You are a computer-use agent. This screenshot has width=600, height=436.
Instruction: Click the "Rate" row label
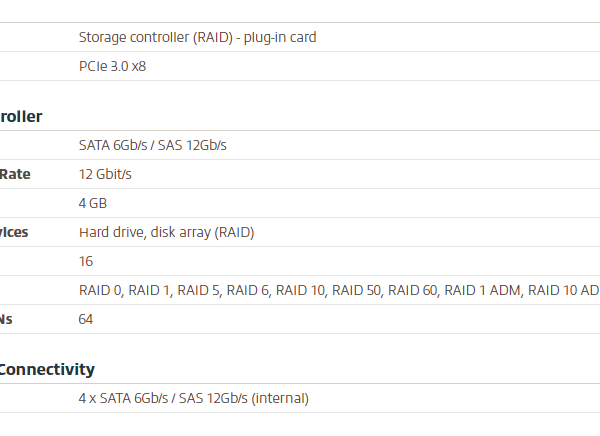tap(15, 174)
